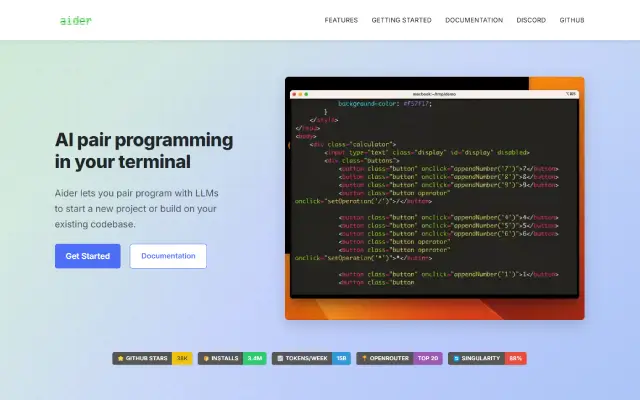This screenshot has width=640, height=400.
Task: Go to Getting Started in the navigation
Action: 401,20
